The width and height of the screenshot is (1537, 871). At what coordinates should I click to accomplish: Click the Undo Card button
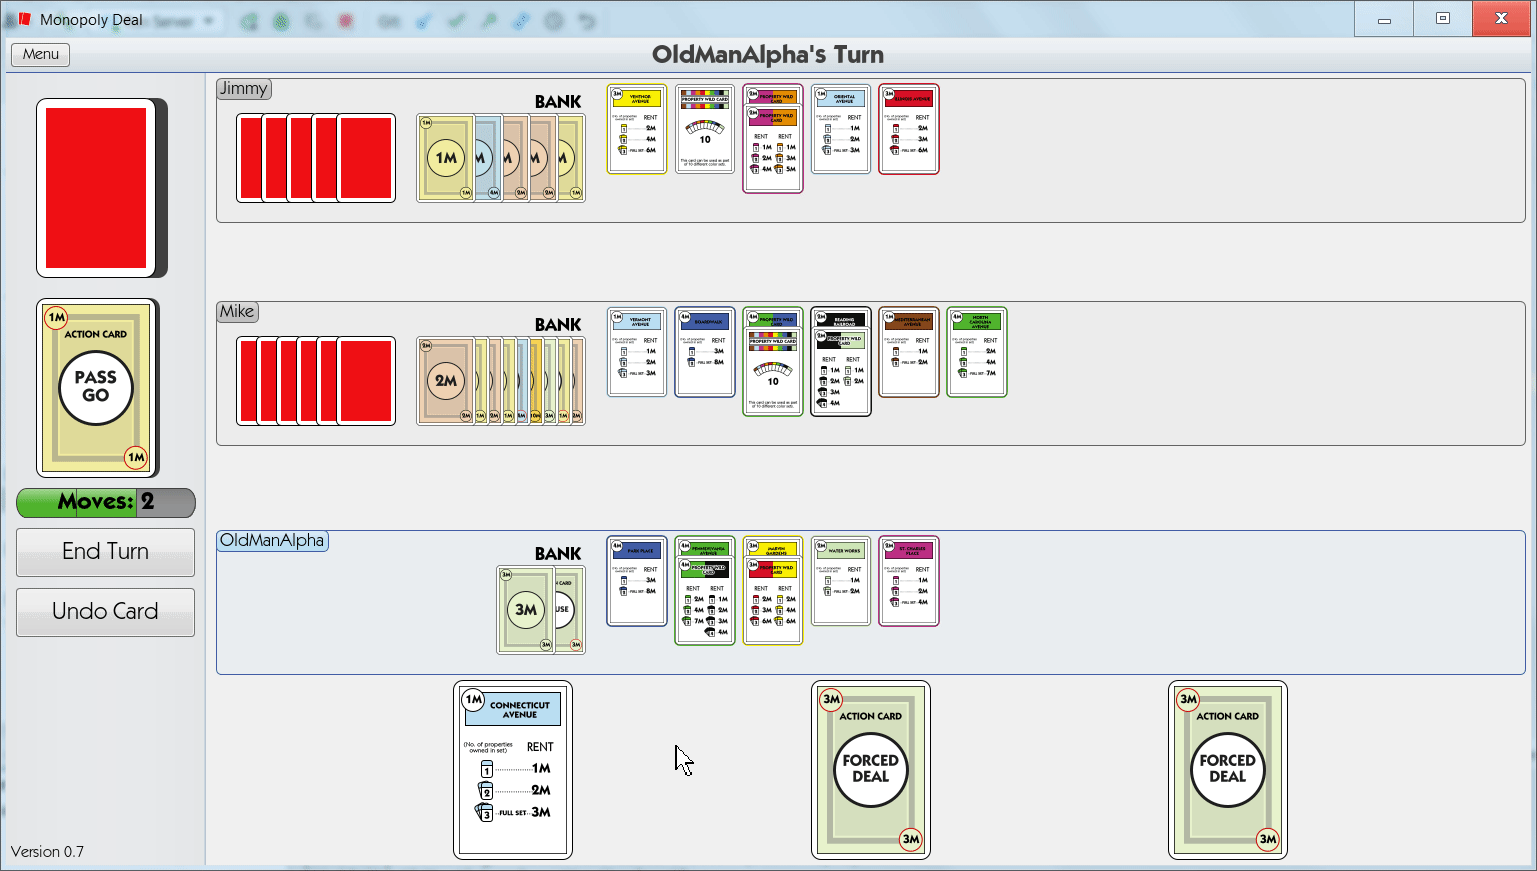[x=105, y=612]
